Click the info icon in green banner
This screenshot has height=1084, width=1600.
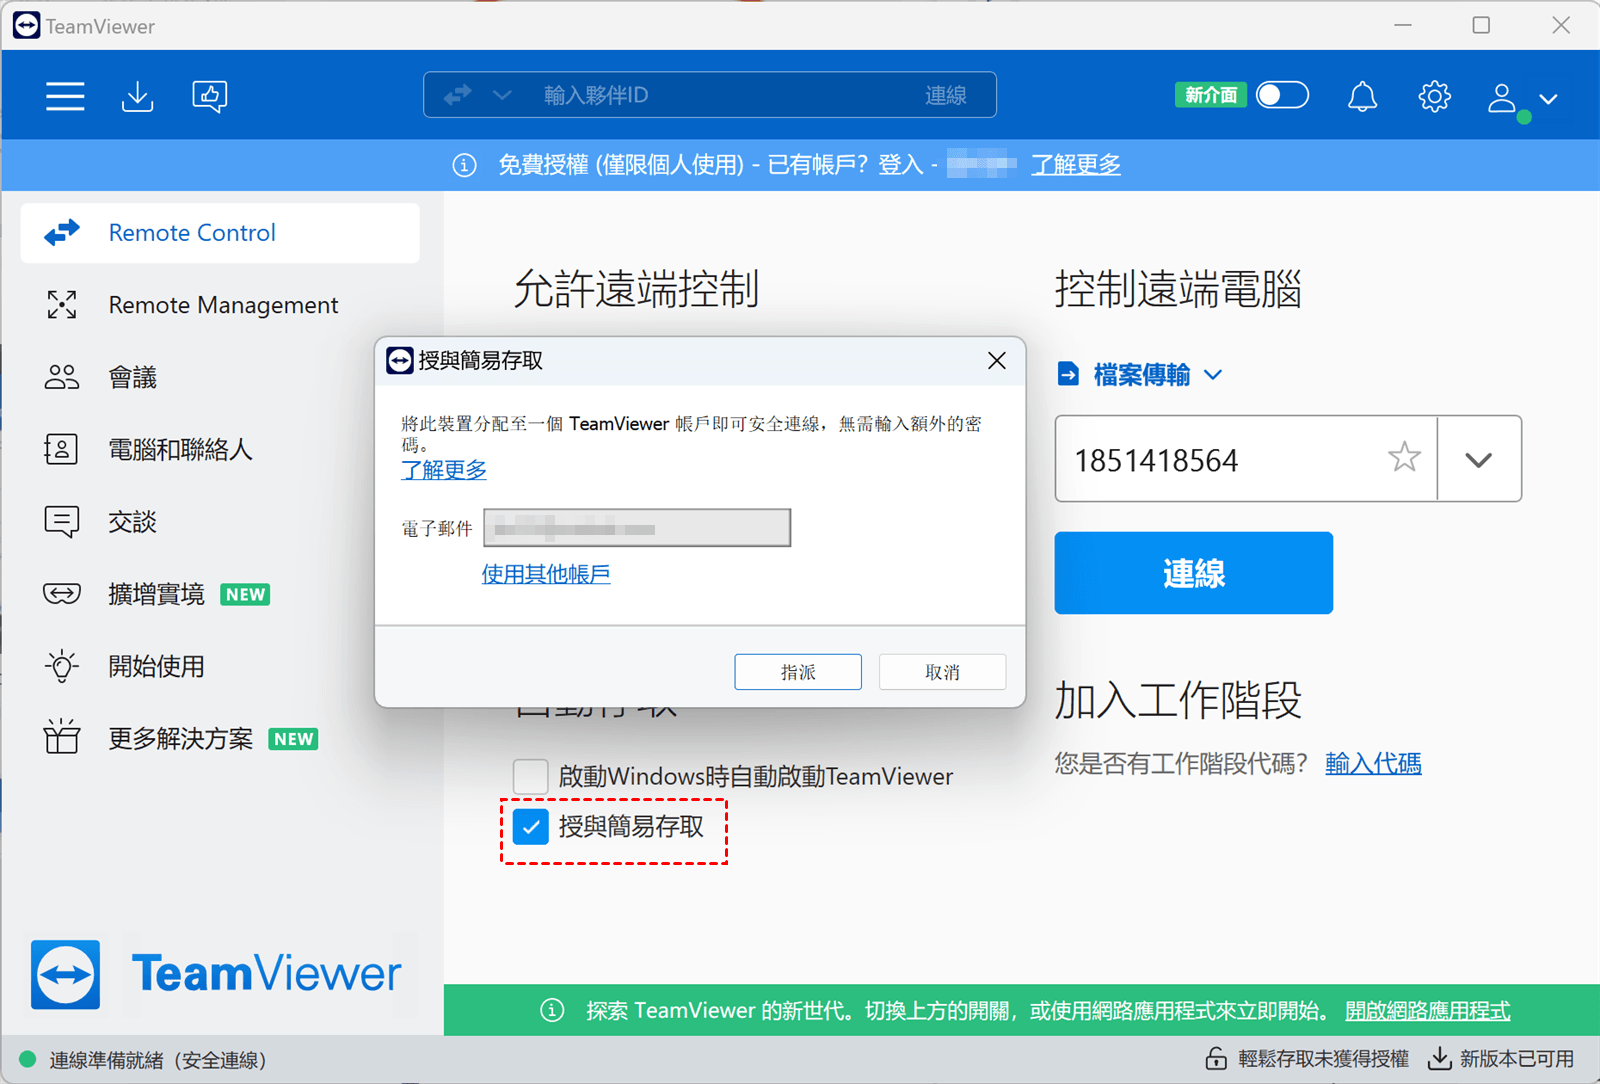click(x=552, y=1010)
